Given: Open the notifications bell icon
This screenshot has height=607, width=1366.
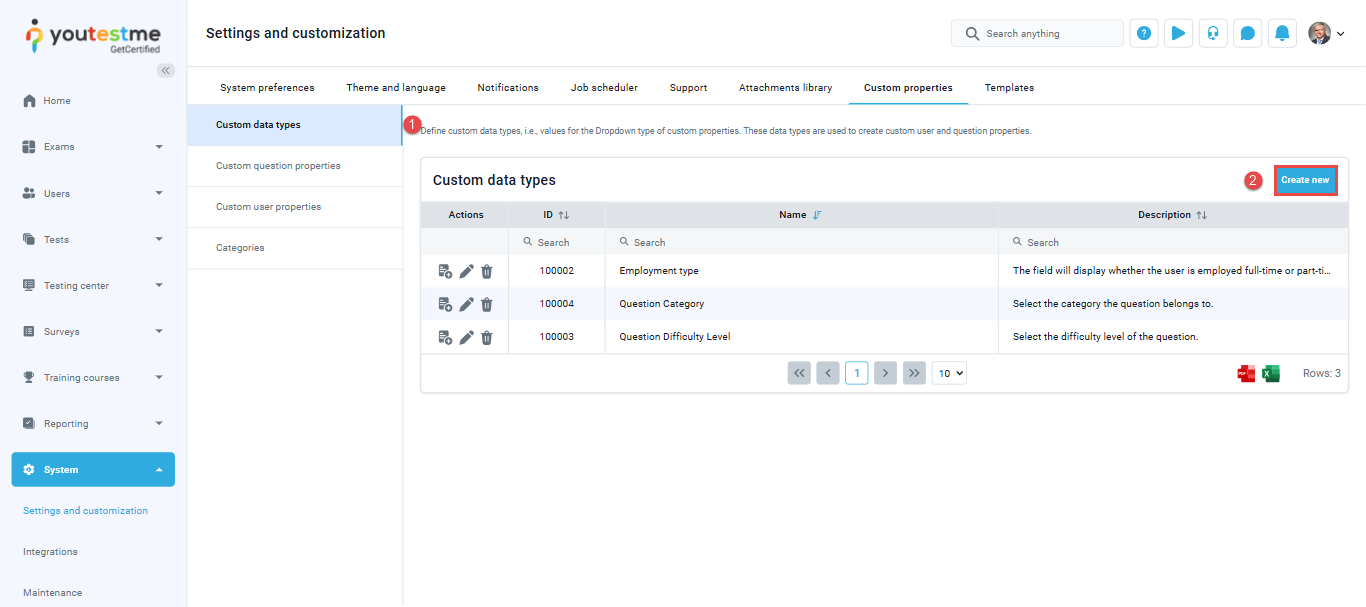Looking at the screenshot, I should (1282, 33).
